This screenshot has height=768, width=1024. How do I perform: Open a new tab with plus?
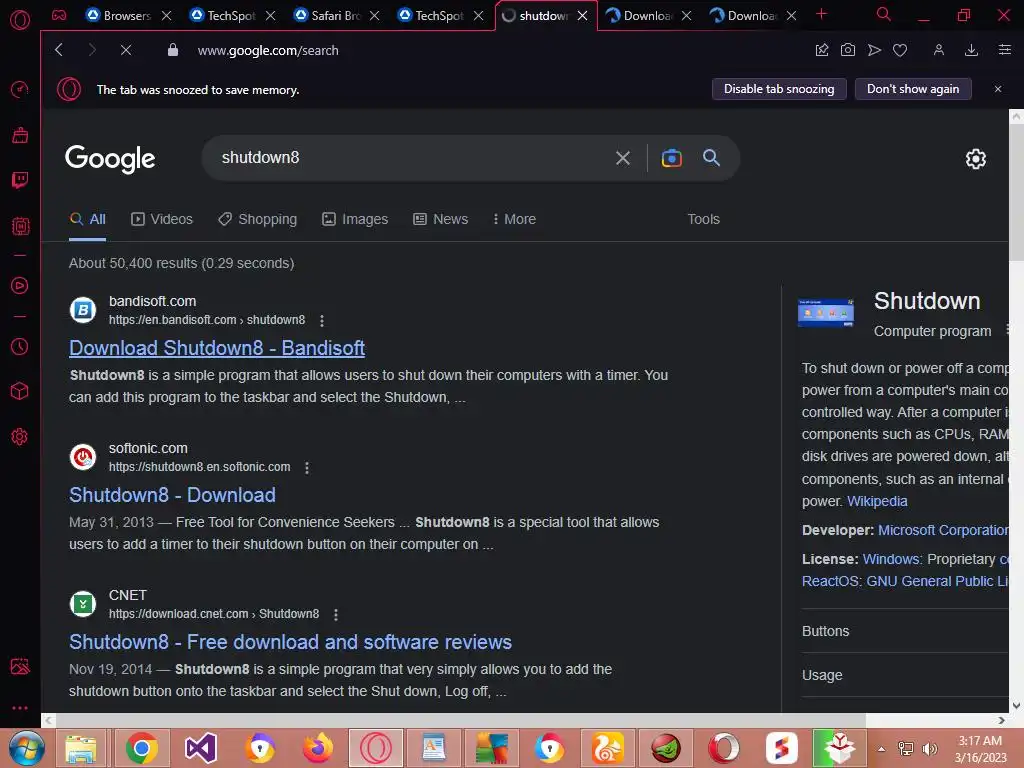(x=822, y=14)
